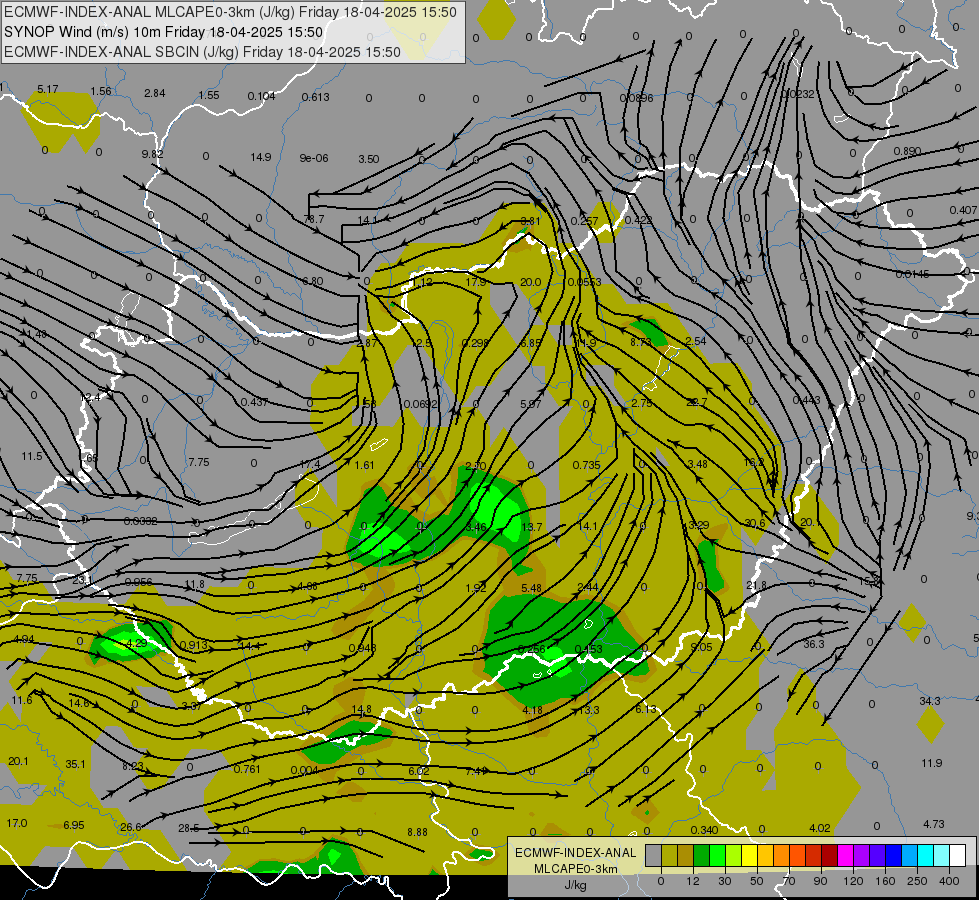Click the map value 0.761
Screen dimensions: 979x900
(x=247, y=769)
